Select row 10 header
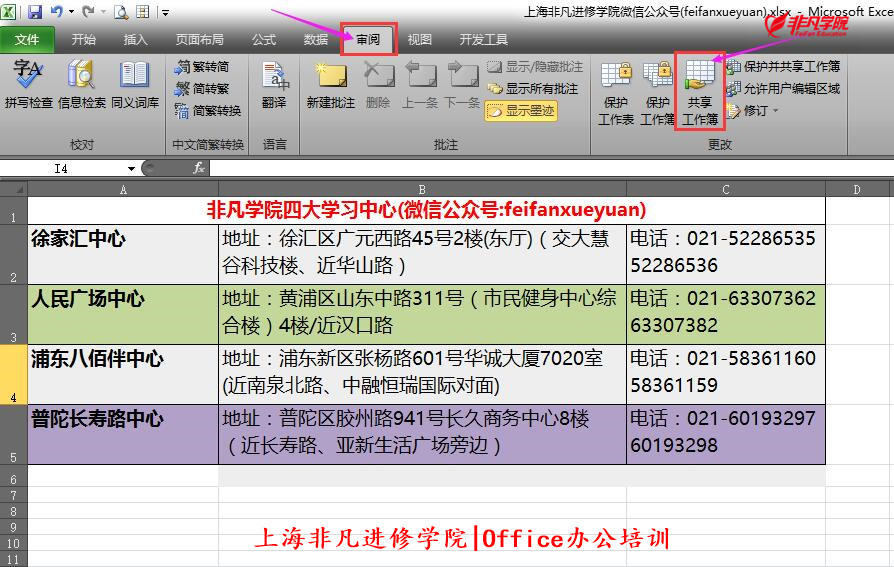Screen dimensions: 894x567 13,543
